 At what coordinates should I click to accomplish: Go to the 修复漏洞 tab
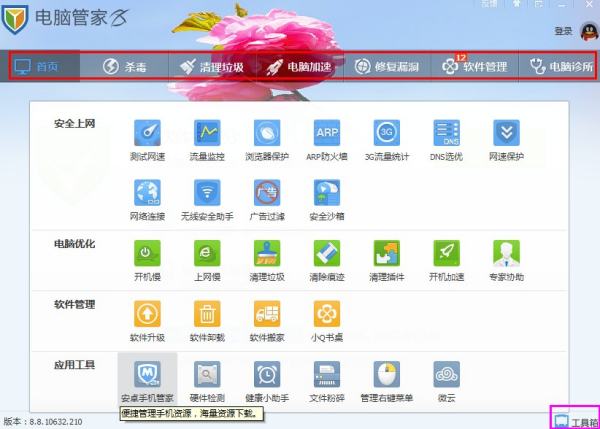pyautogui.click(x=387, y=67)
